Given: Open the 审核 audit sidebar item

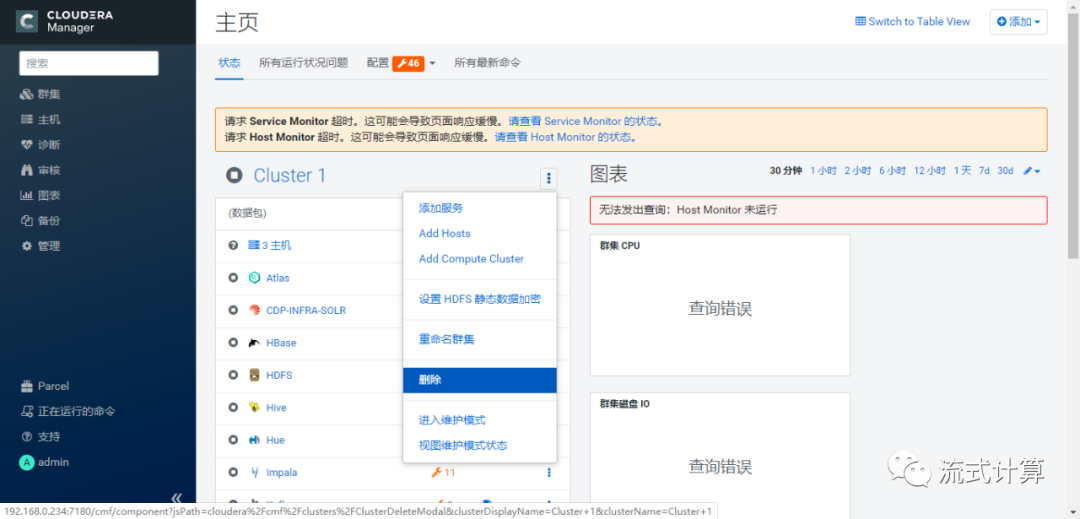Looking at the screenshot, I should click(x=40, y=170).
